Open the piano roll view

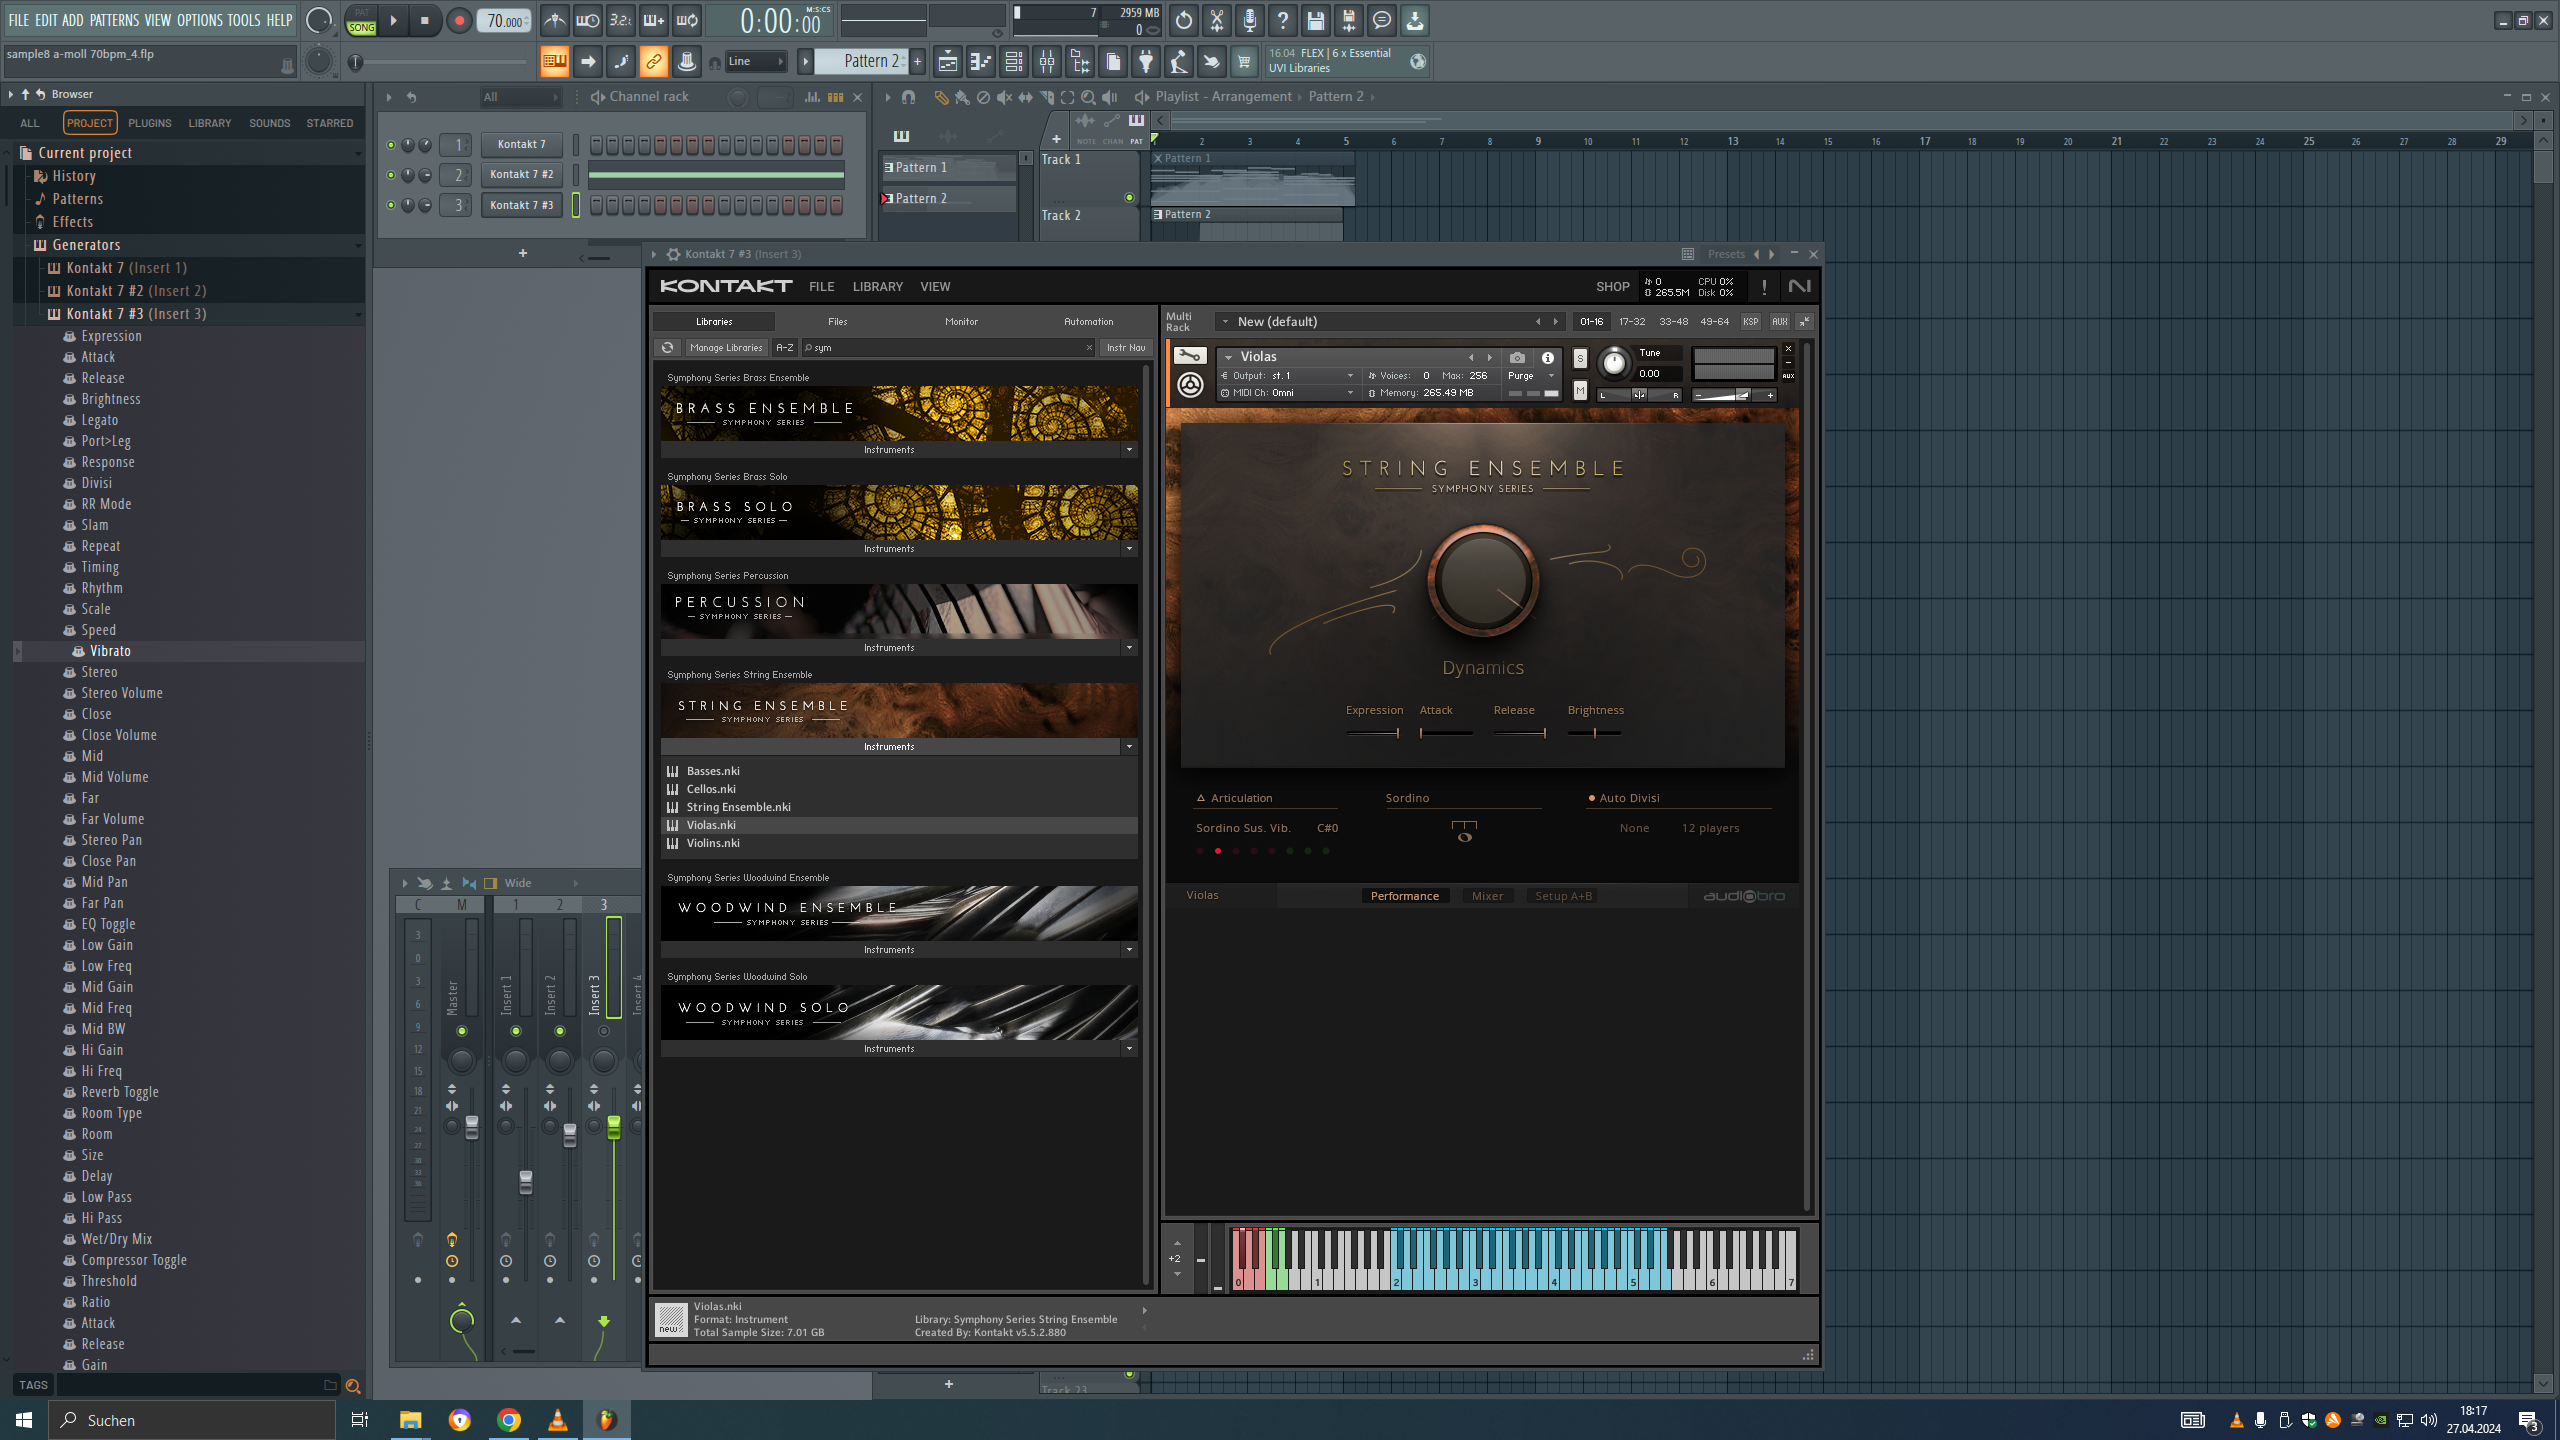click(980, 62)
